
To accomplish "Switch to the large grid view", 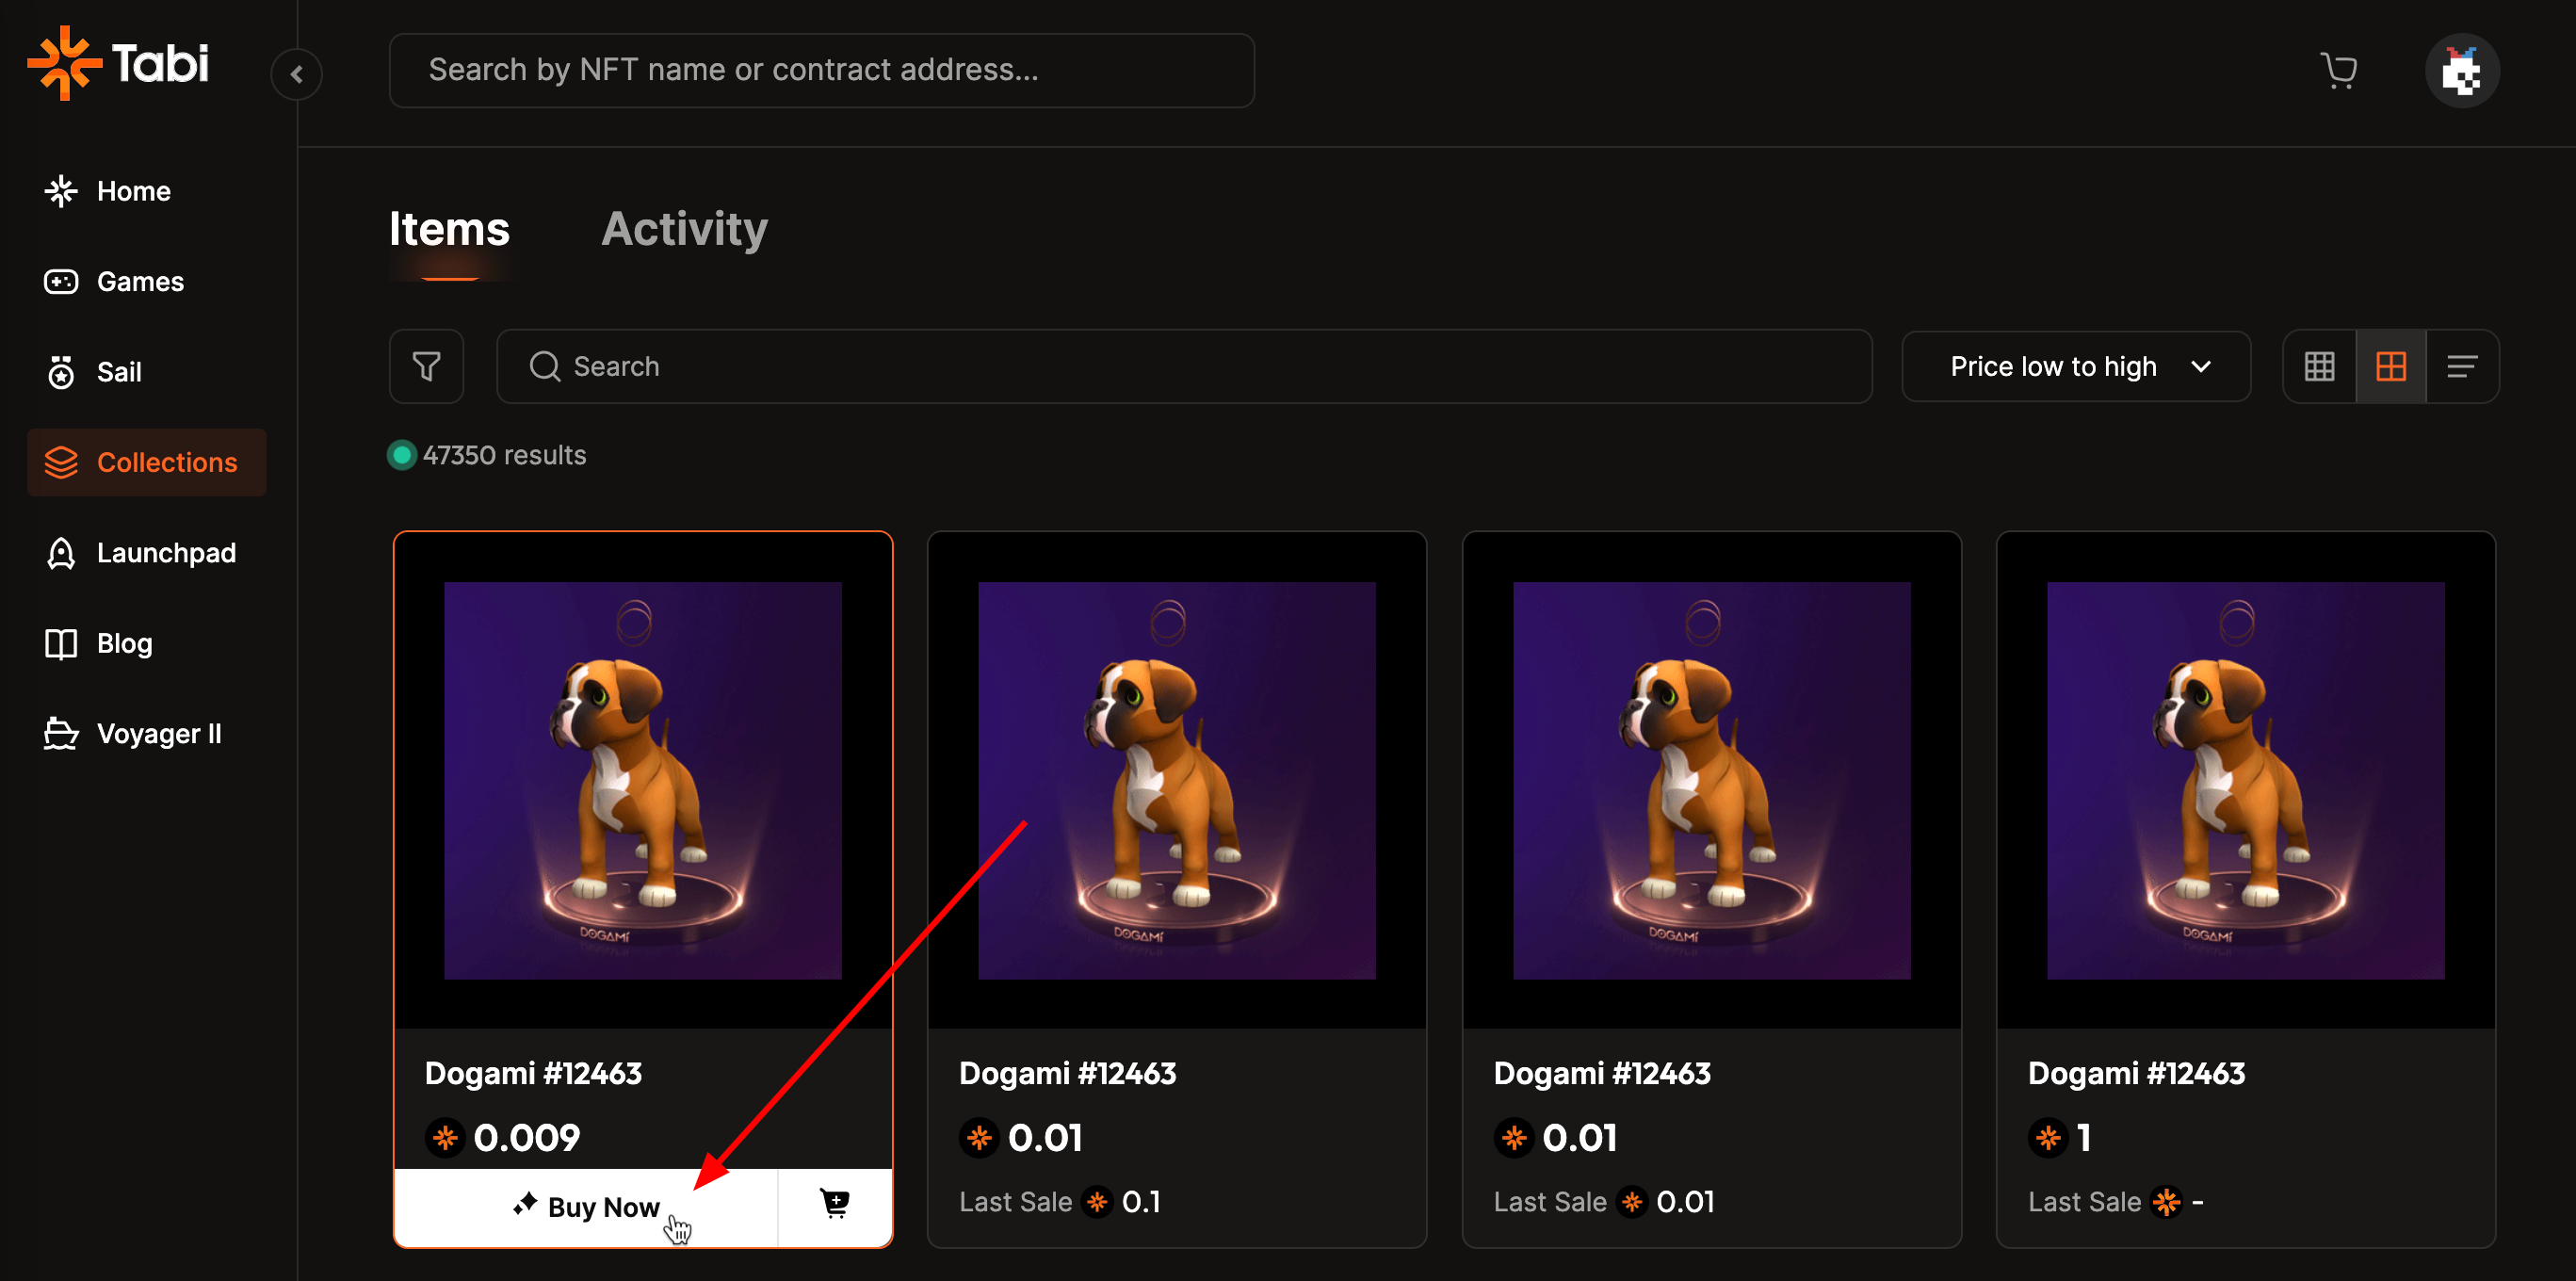I will [x=2390, y=367].
